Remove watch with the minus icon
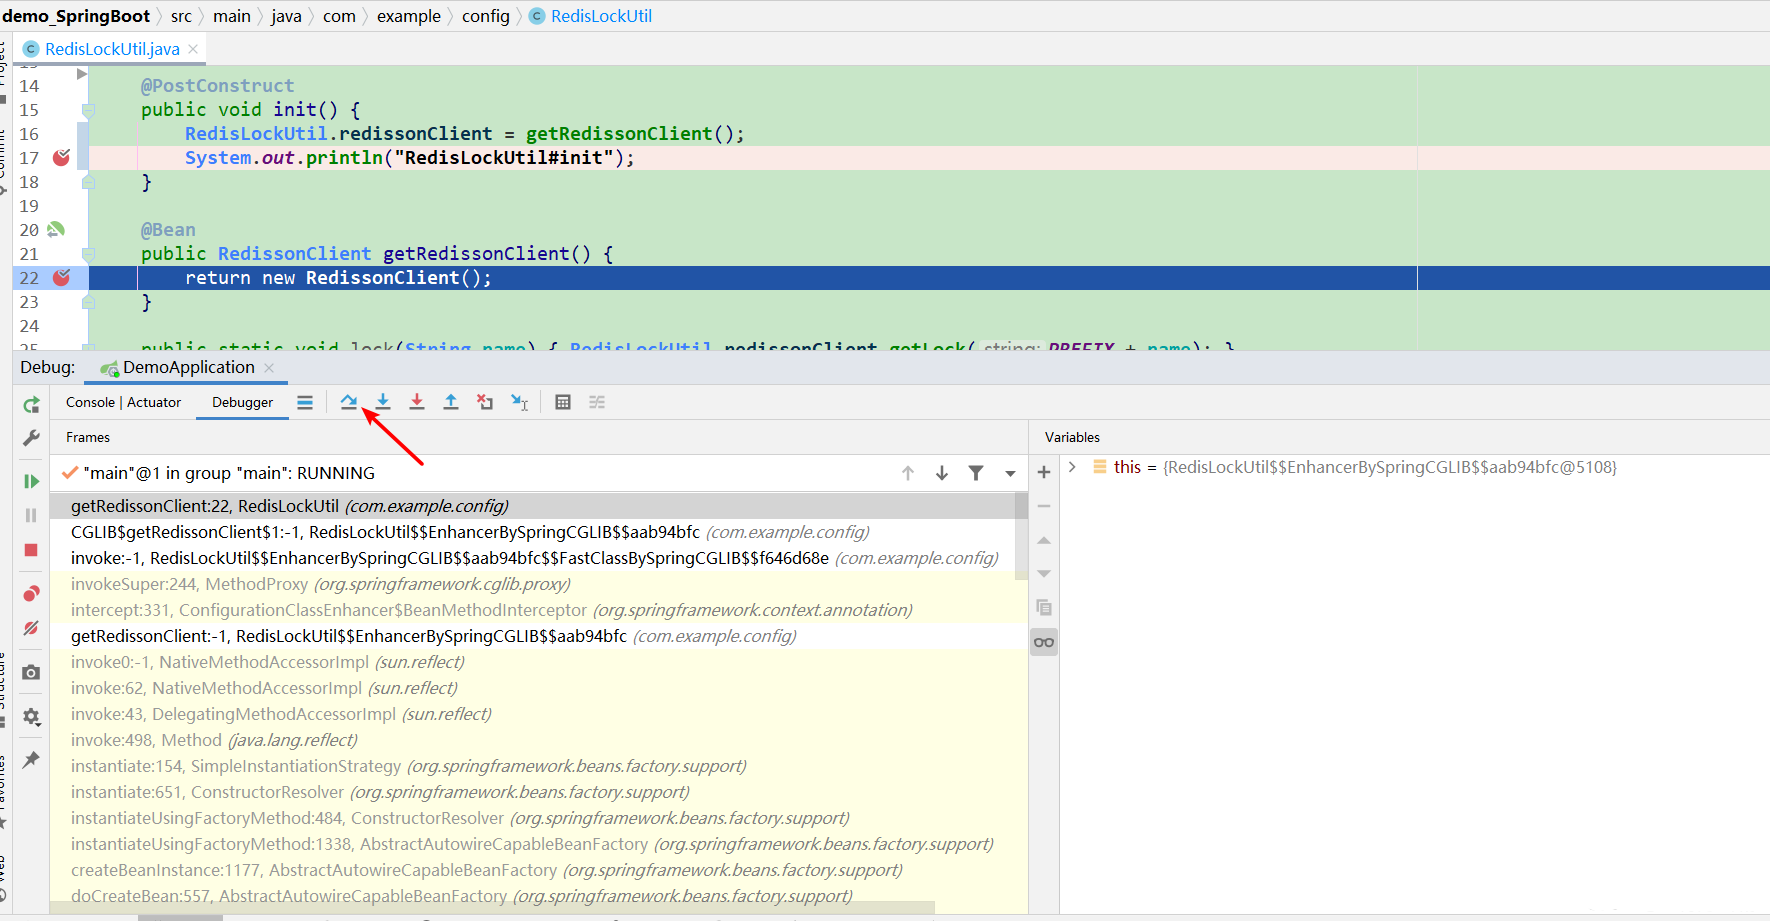Image resolution: width=1770 pixels, height=921 pixels. pyautogui.click(x=1044, y=506)
